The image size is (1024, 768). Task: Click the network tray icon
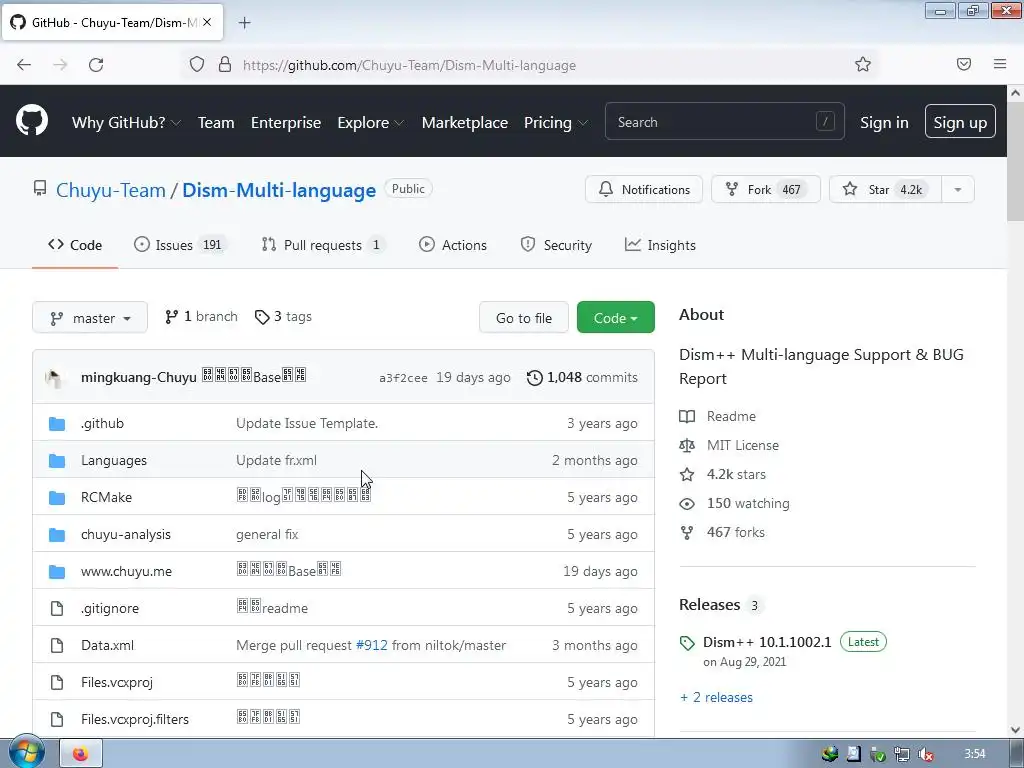coord(902,754)
